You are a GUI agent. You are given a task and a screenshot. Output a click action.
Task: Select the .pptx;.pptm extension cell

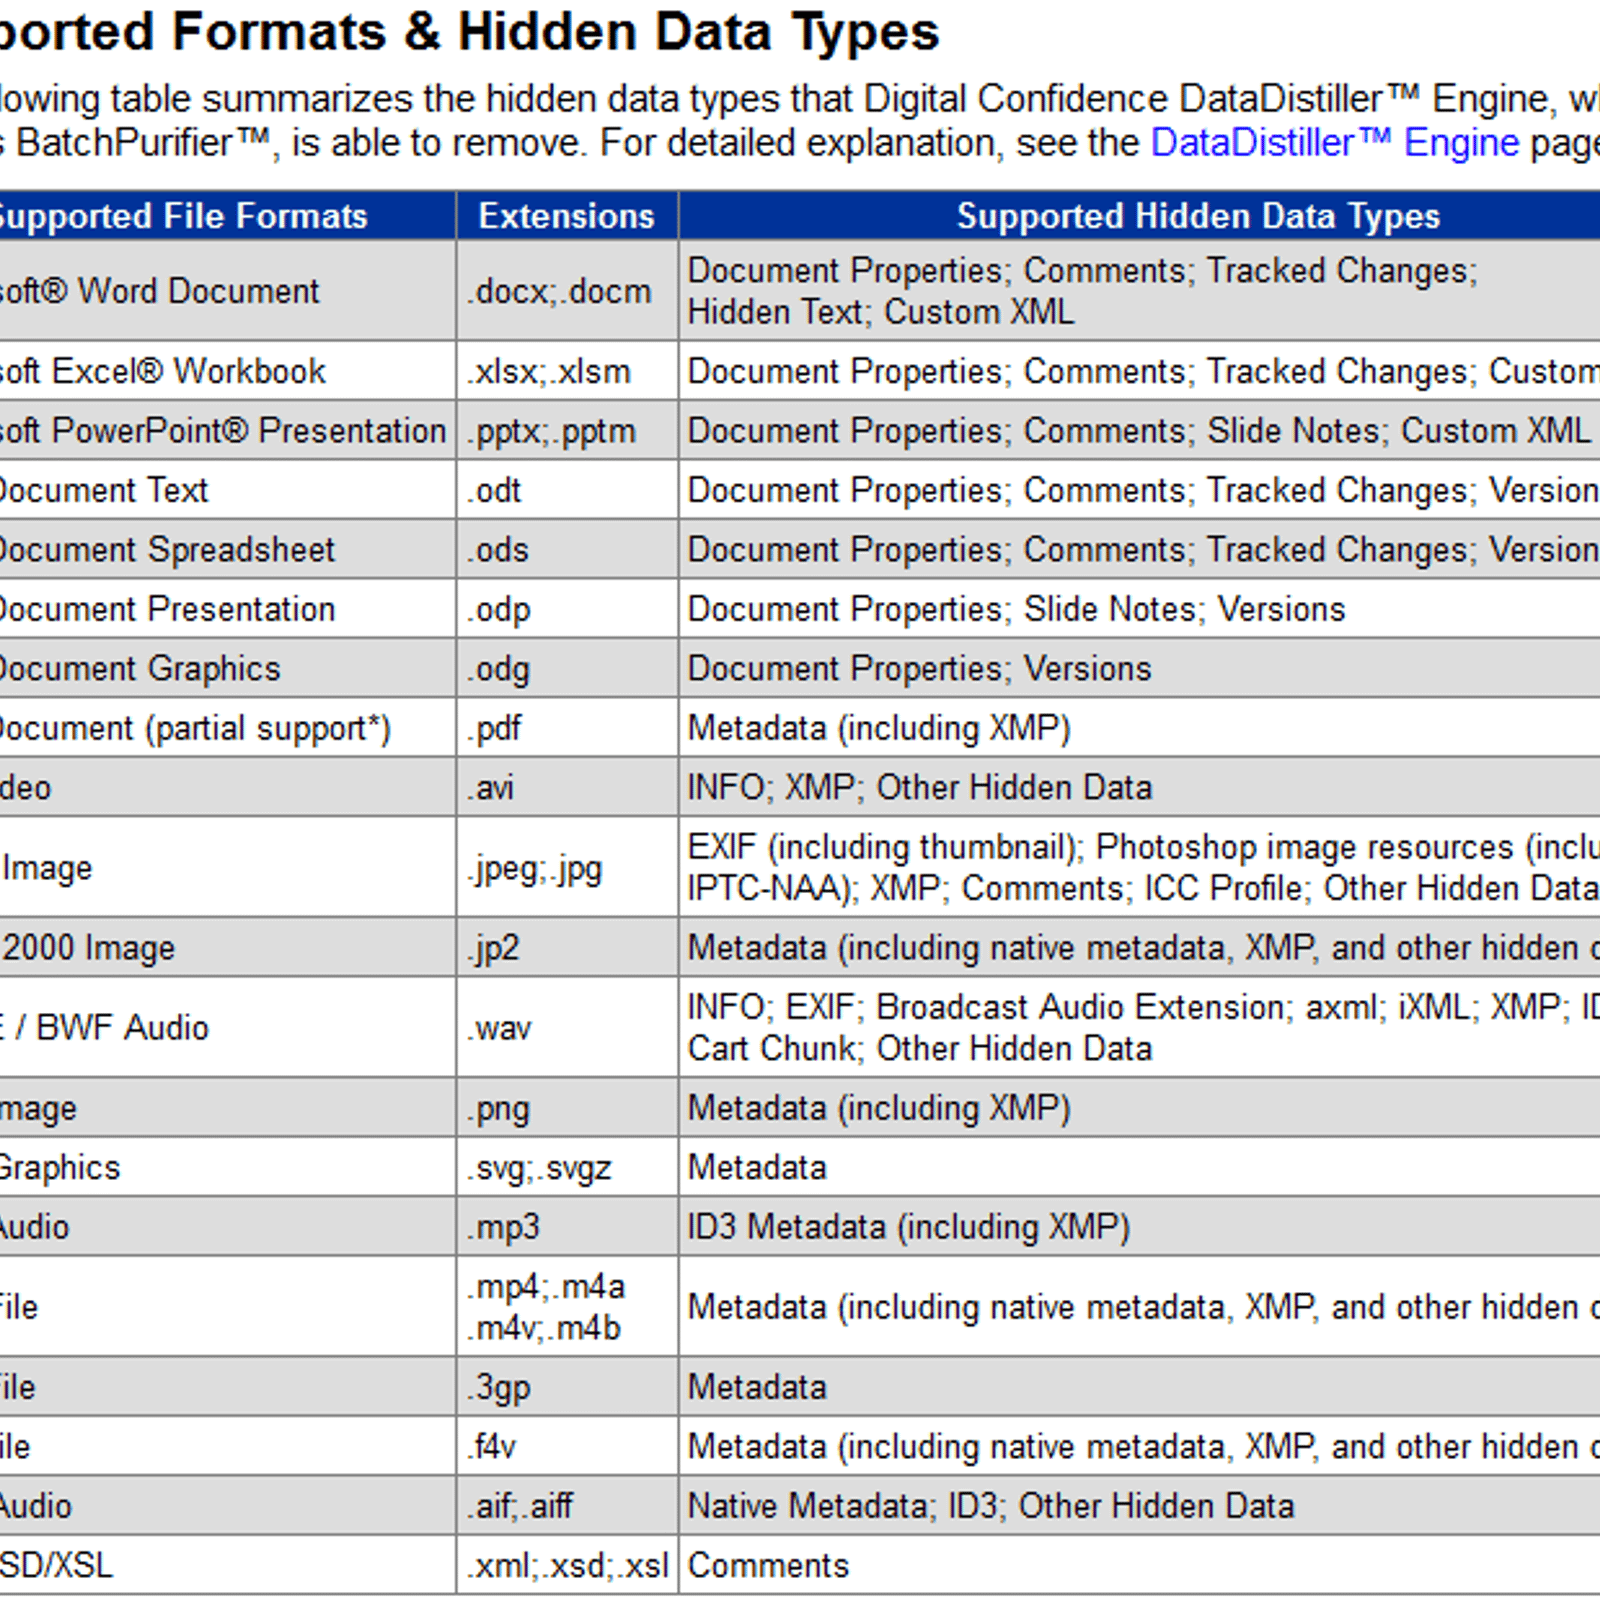(567, 431)
